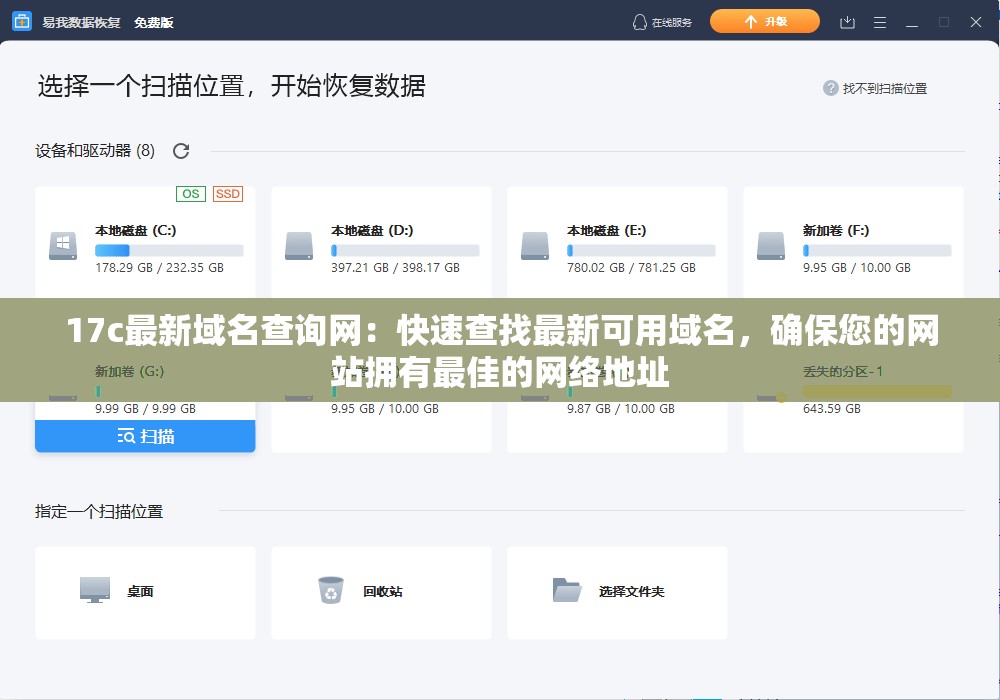Click the EaseUS Data Recovery app logo
The image size is (1000, 700).
22,21
